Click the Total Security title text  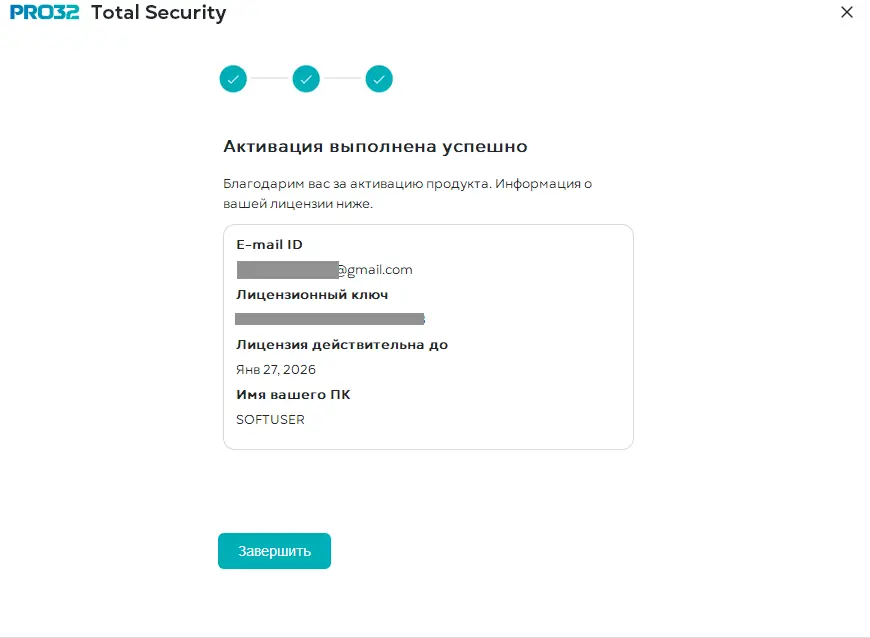[x=159, y=13]
